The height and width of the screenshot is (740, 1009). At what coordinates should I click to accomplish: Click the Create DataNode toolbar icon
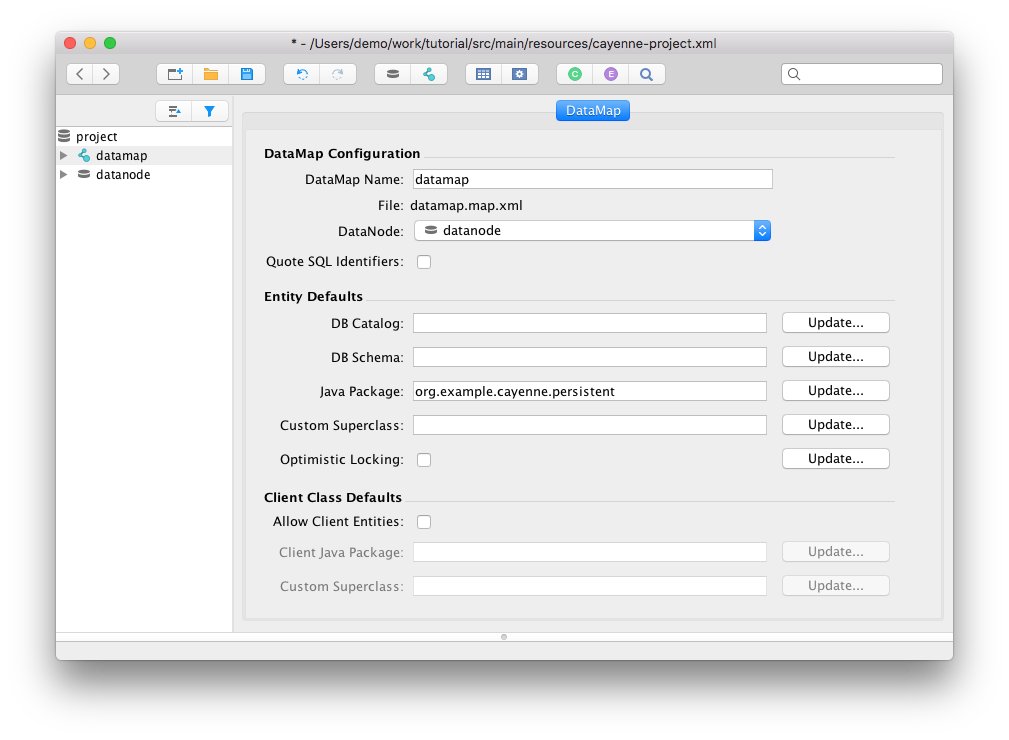[393, 74]
